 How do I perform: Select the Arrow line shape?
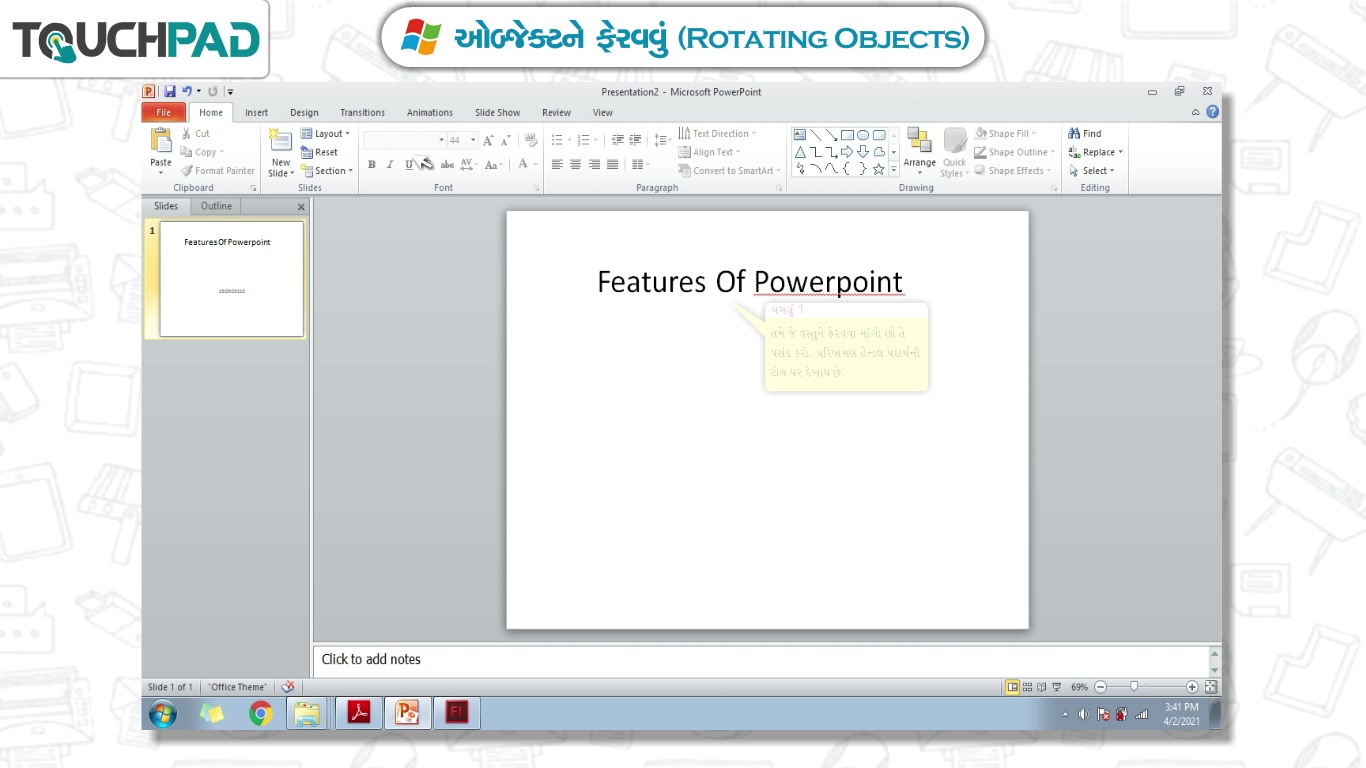coord(832,135)
